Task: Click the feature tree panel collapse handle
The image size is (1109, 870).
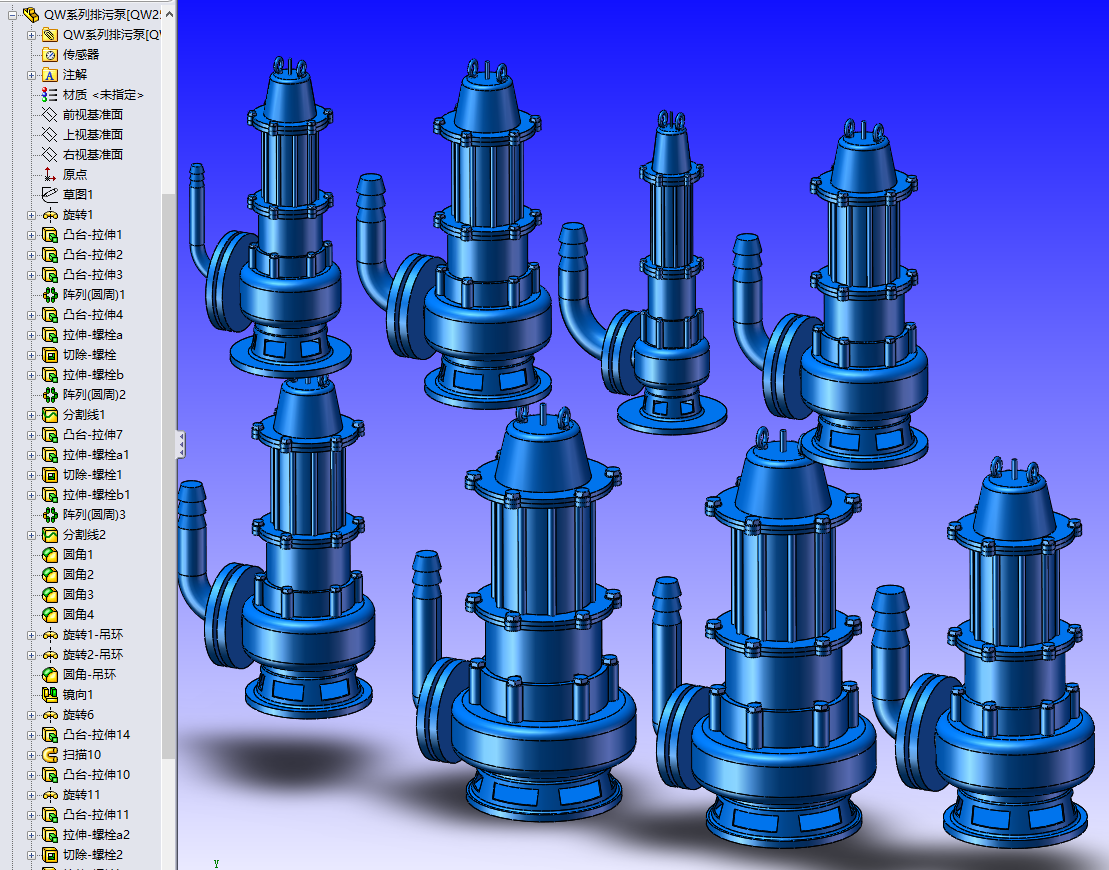Action: pos(181,444)
